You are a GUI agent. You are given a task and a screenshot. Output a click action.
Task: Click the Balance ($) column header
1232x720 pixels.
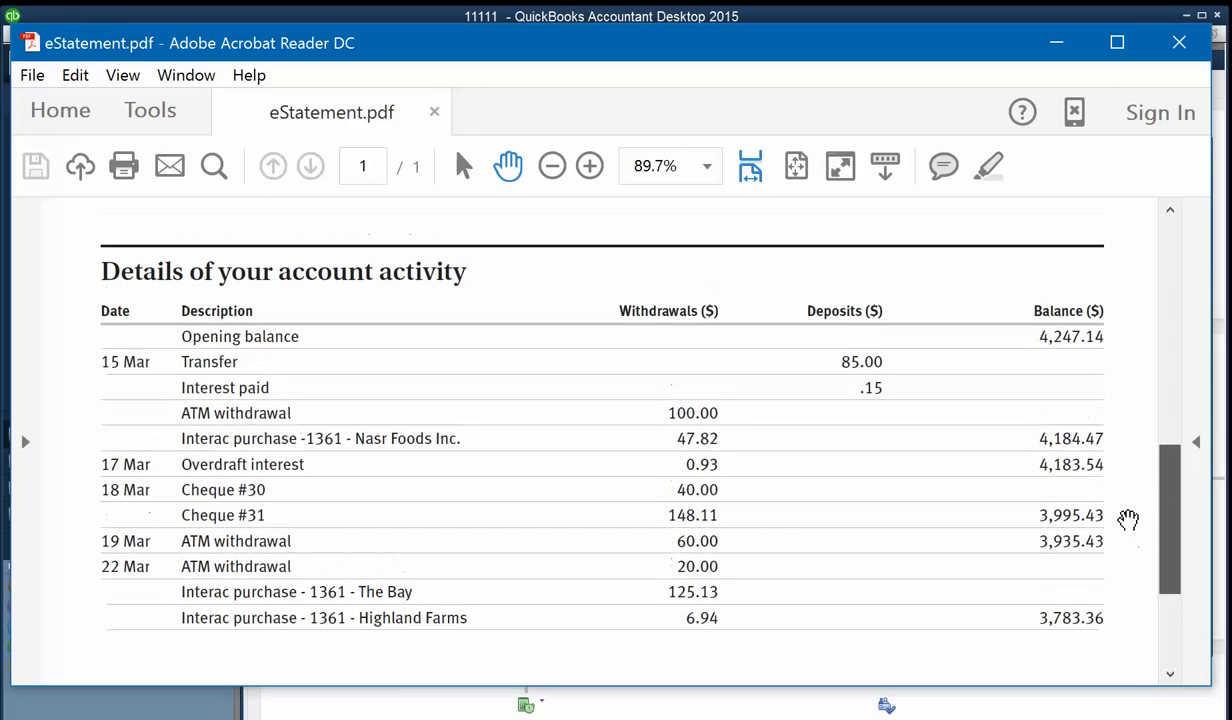pos(1069,311)
